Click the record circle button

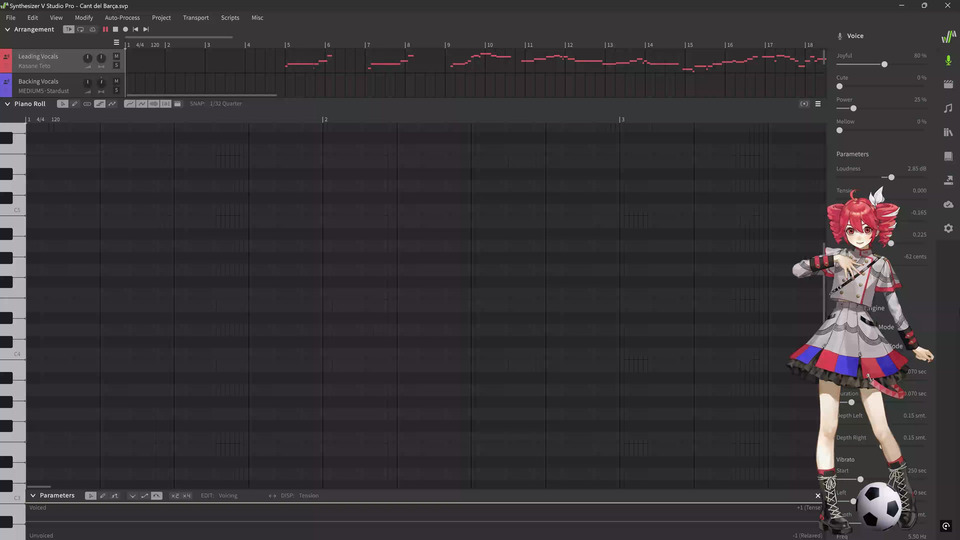(126, 29)
